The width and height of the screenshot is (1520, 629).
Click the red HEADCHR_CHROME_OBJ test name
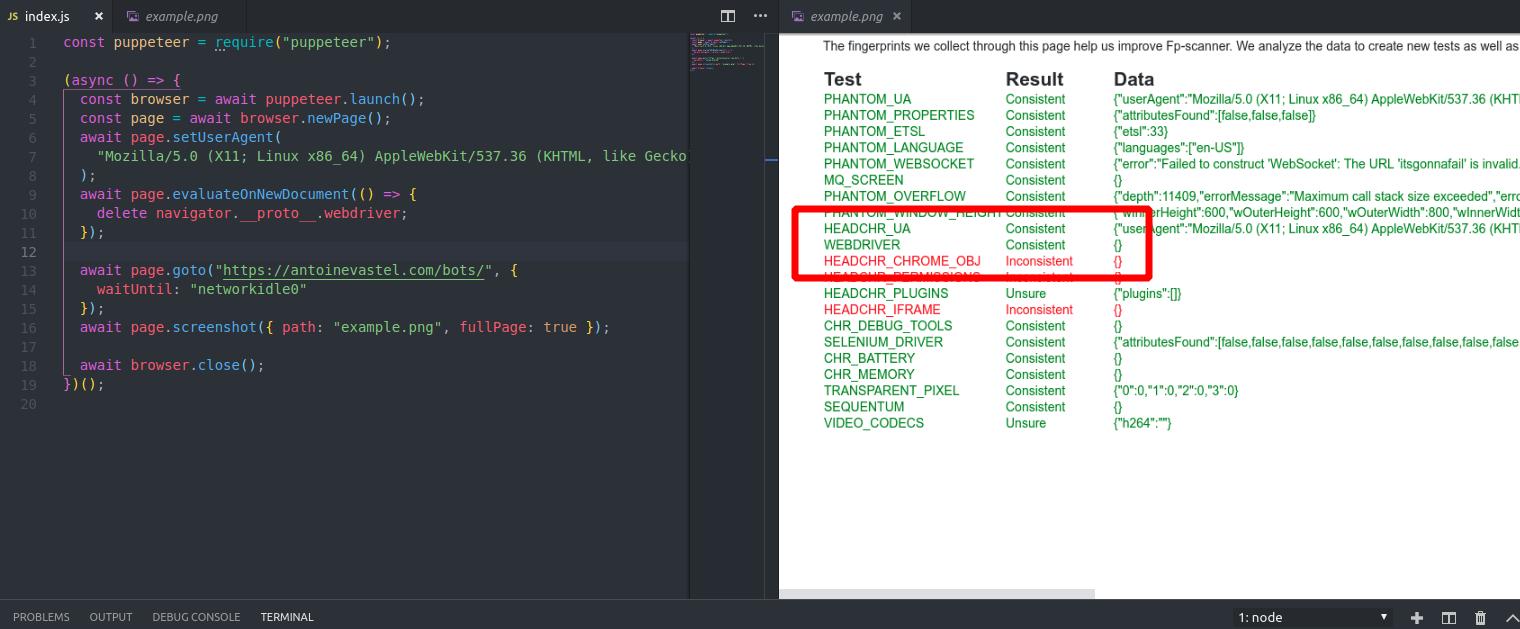click(x=902, y=261)
